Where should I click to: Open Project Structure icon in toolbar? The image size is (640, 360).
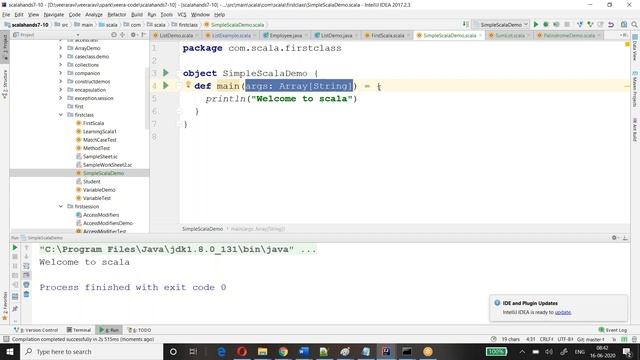pyautogui.click(x=624, y=24)
